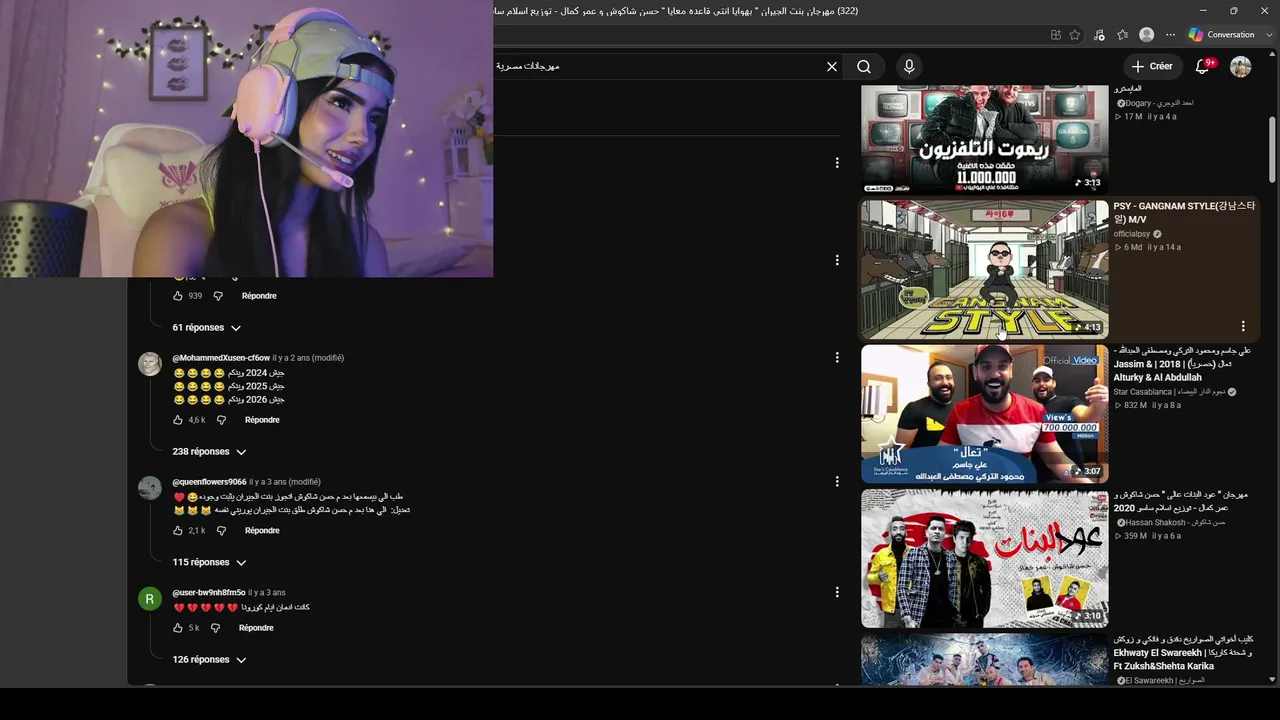Open the browser profile icon
Image resolution: width=1280 pixels, height=720 pixels.
1147,35
